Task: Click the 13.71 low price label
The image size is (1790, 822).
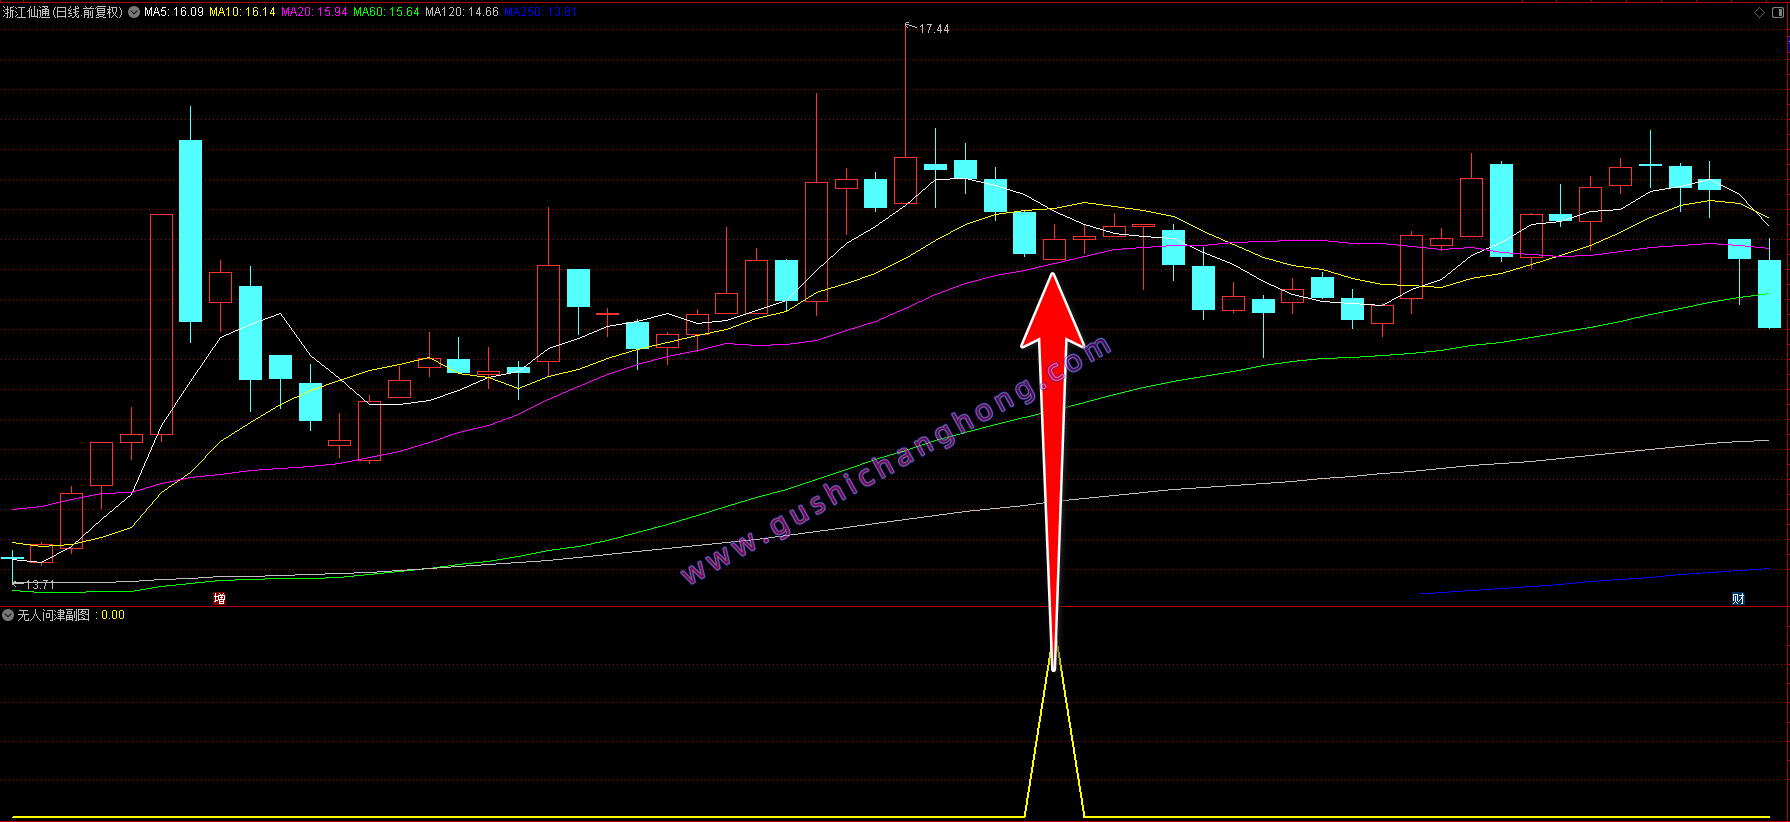Action: click(x=40, y=584)
